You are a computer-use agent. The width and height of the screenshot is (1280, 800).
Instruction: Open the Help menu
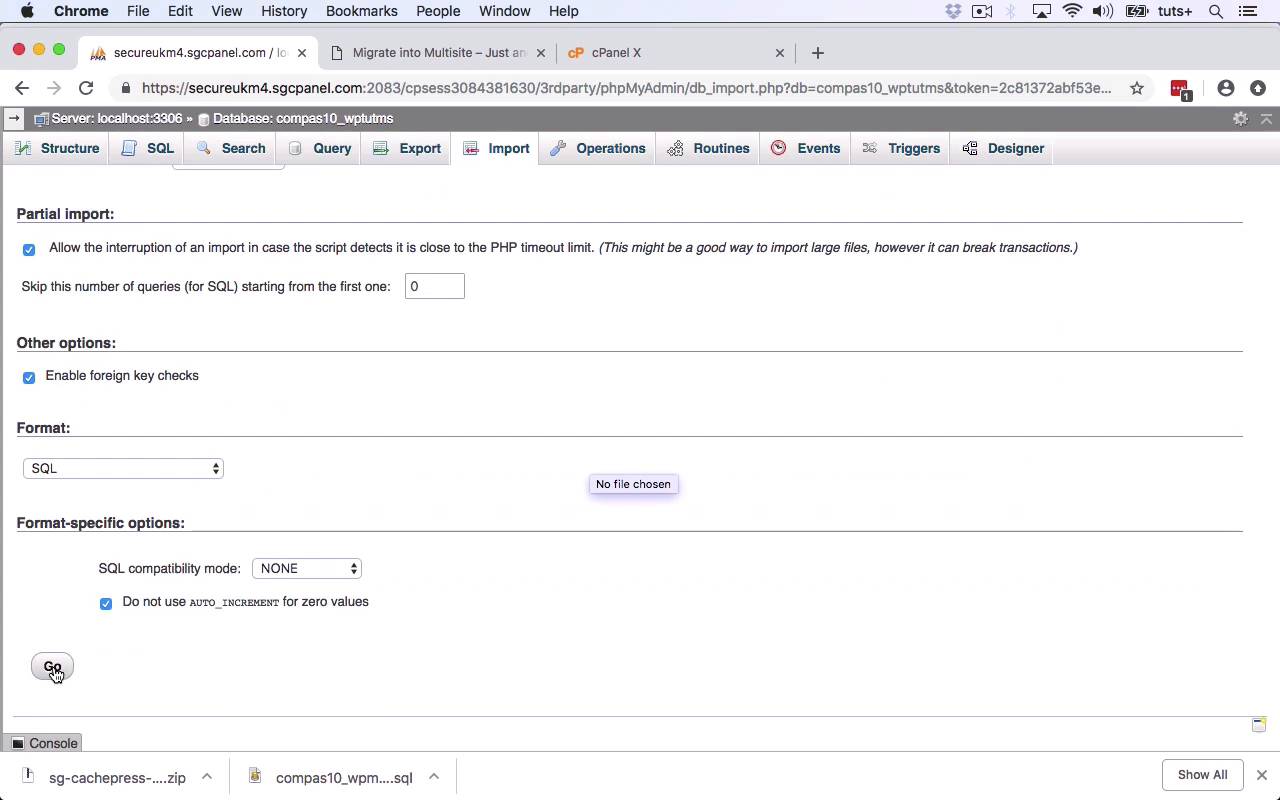tap(564, 11)
